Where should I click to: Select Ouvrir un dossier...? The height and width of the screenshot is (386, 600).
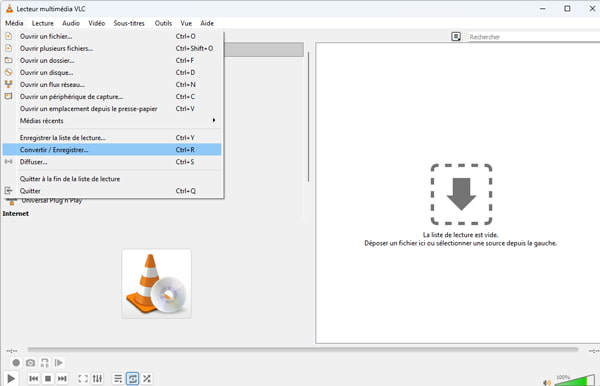[112, 60]
